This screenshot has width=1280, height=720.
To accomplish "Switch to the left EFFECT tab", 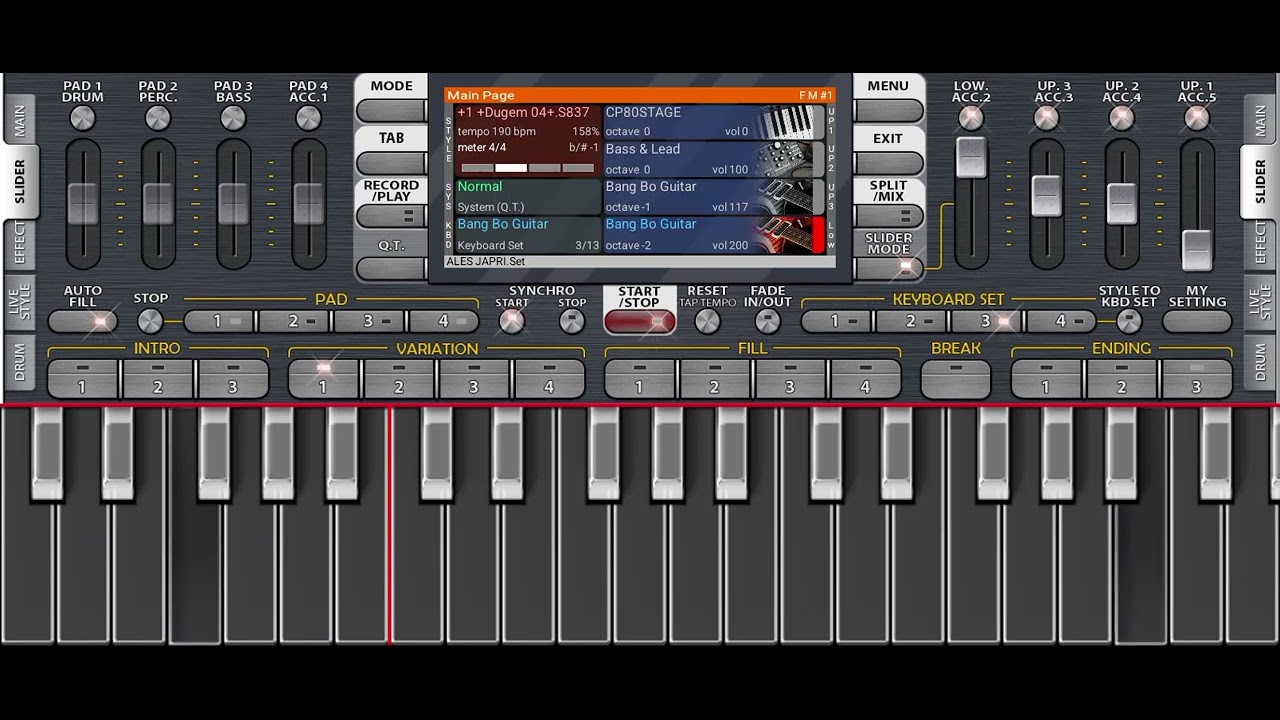I will coord(20,244).
